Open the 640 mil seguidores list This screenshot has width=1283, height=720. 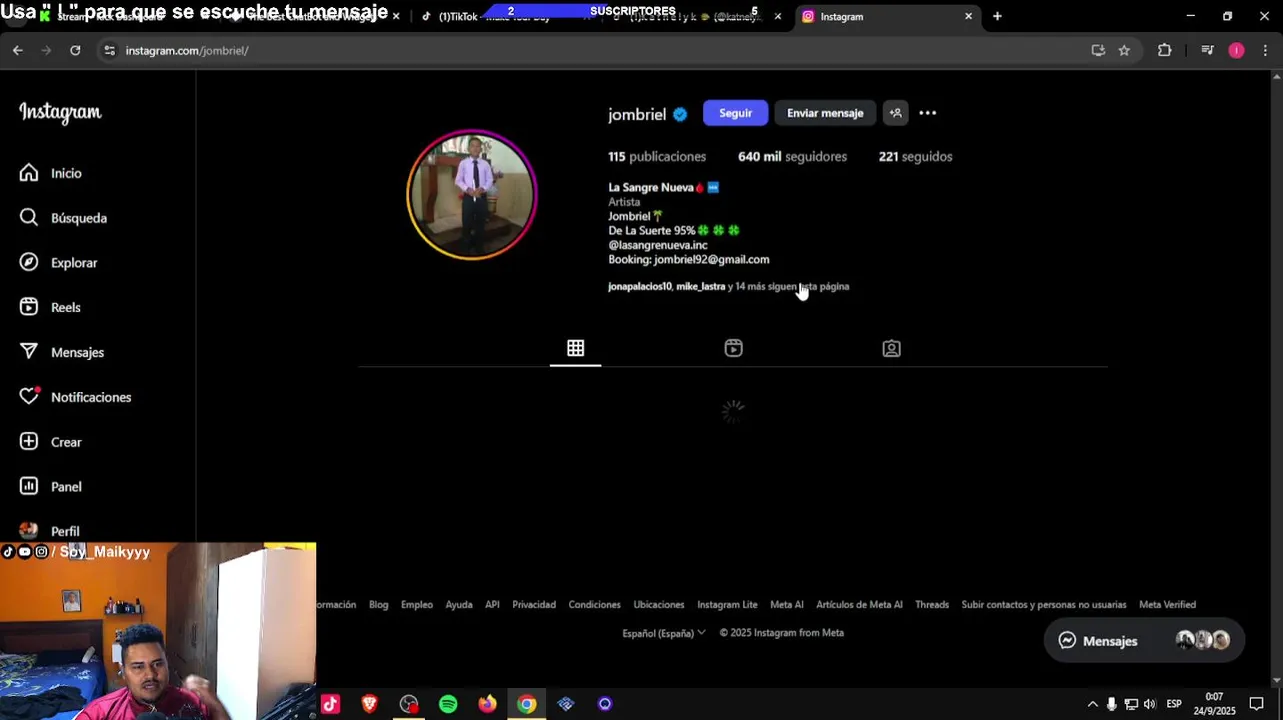coord(792,157)
